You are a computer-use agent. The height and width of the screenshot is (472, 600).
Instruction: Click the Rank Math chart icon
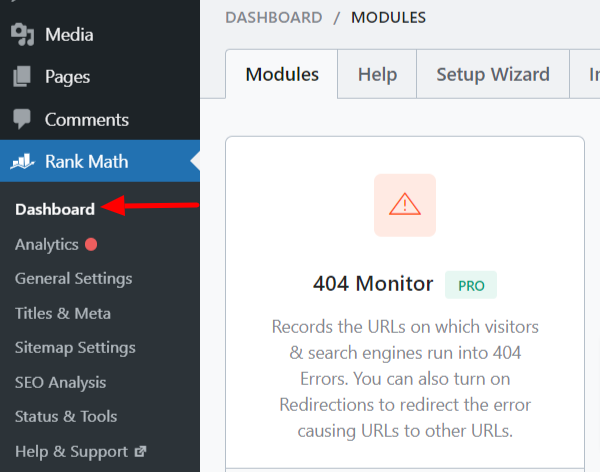22,161
